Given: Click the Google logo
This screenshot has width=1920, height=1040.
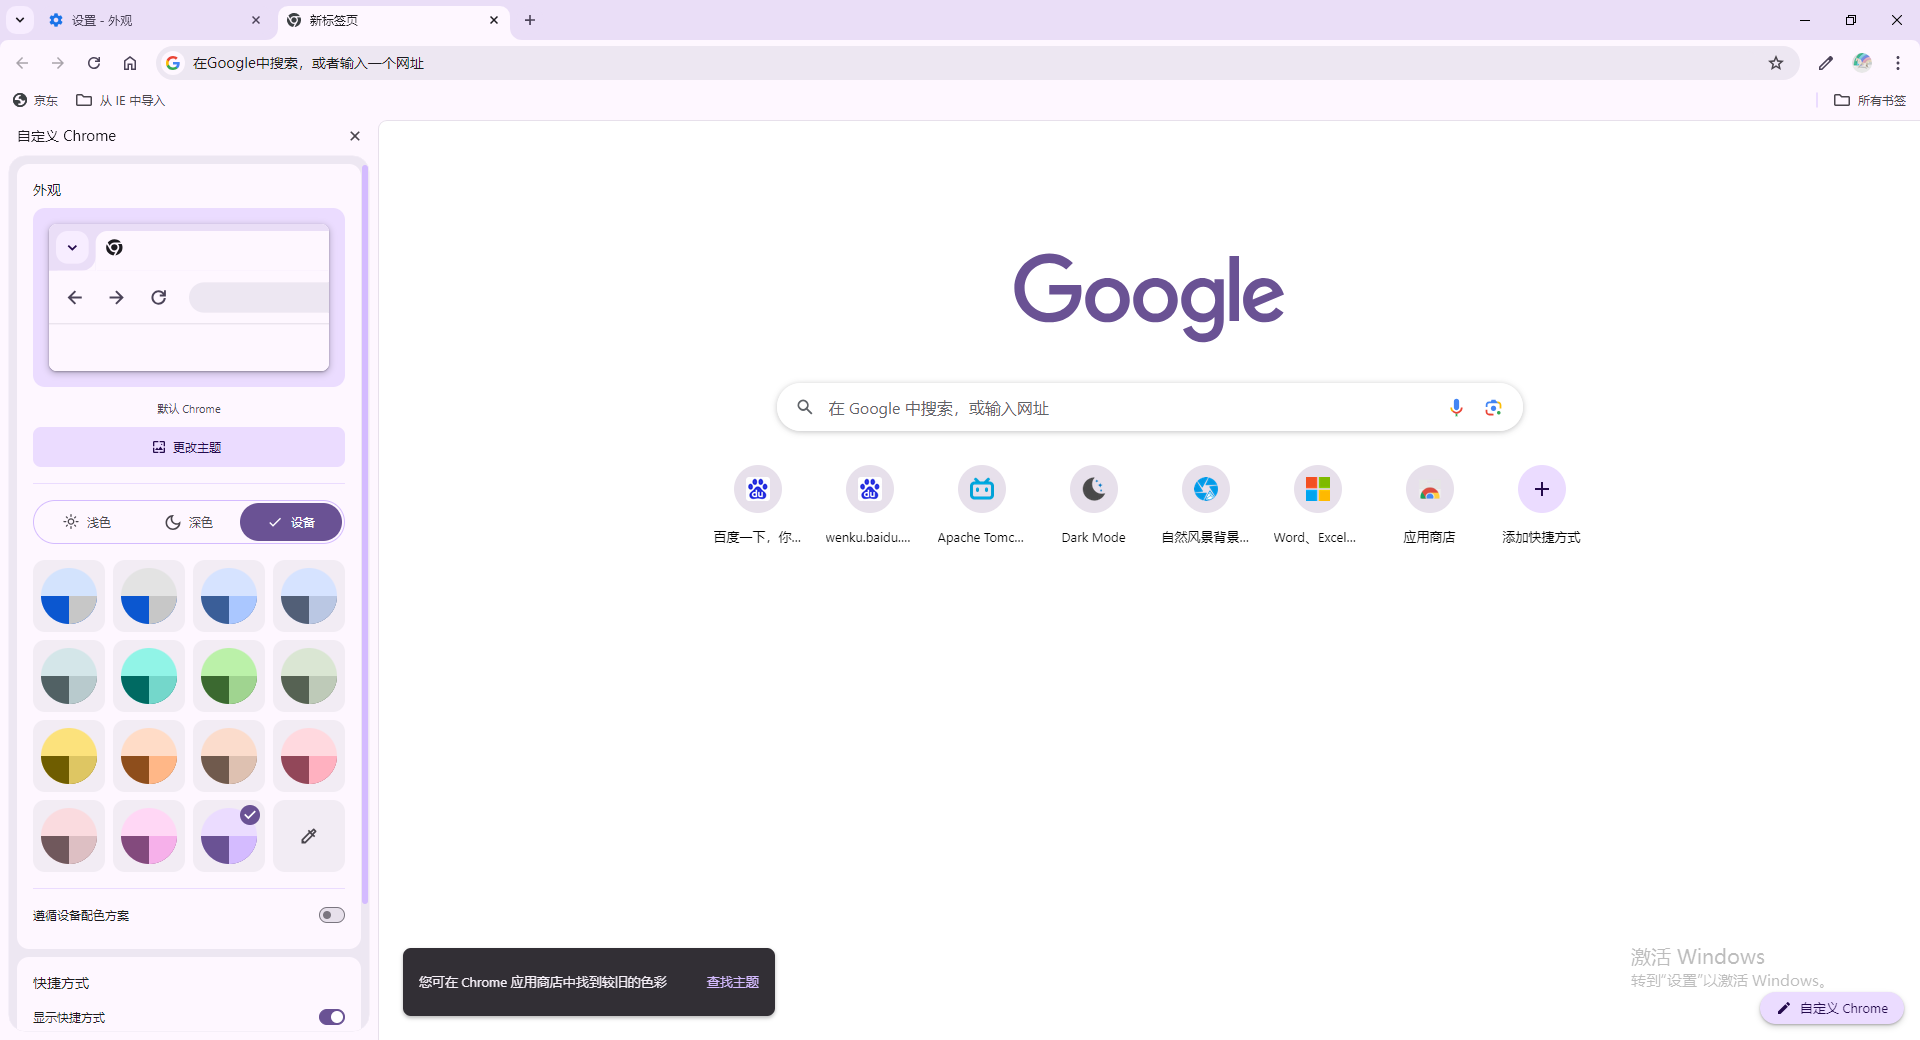Looking at the screenshot, I should click(1149, 297).
